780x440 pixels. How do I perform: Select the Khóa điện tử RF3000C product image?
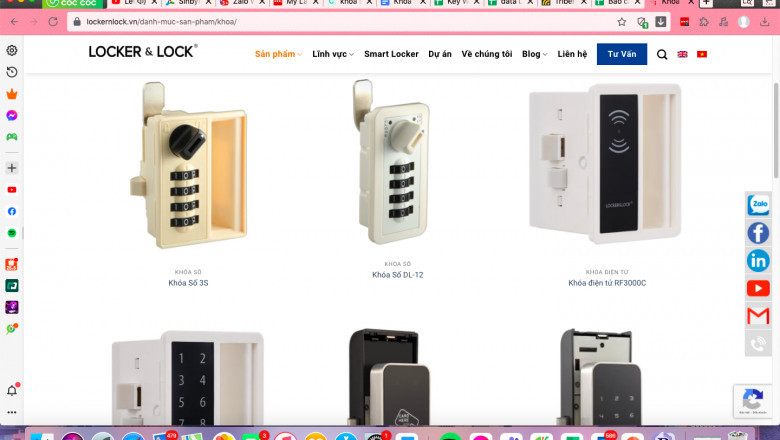[605, 164]
